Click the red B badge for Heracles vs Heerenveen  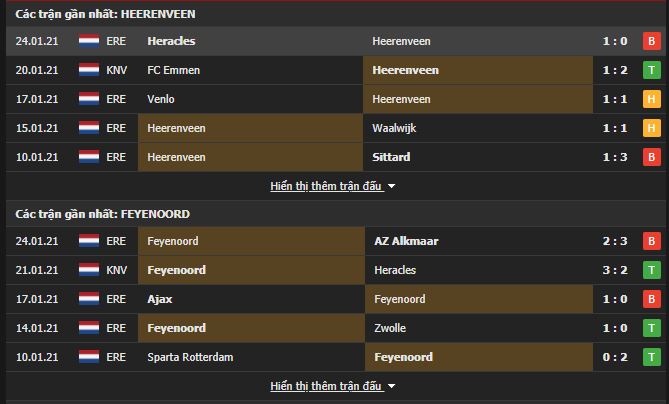point(652,41)
